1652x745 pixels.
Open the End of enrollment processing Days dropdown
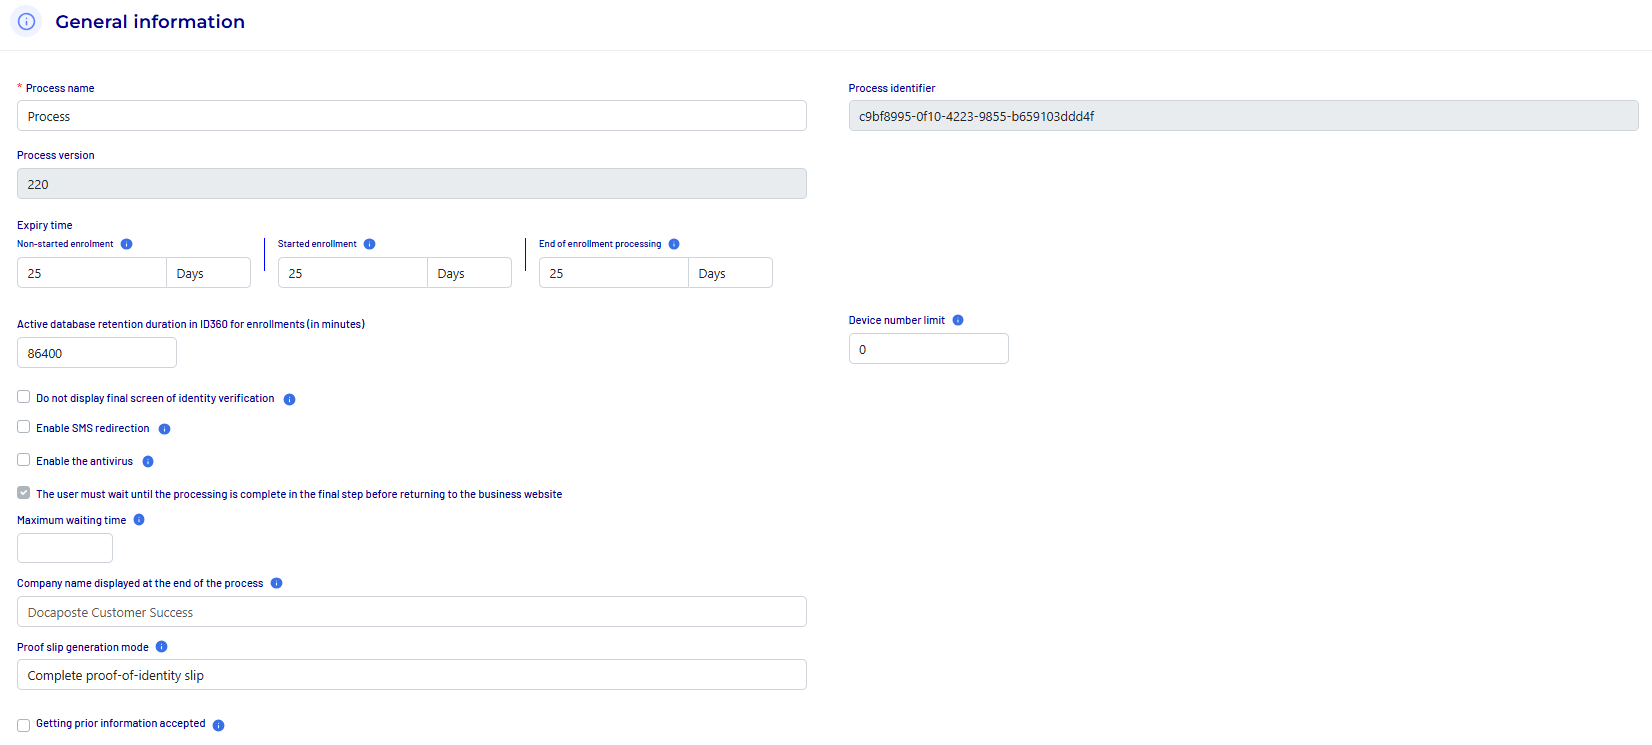click(x=730, y=273)
